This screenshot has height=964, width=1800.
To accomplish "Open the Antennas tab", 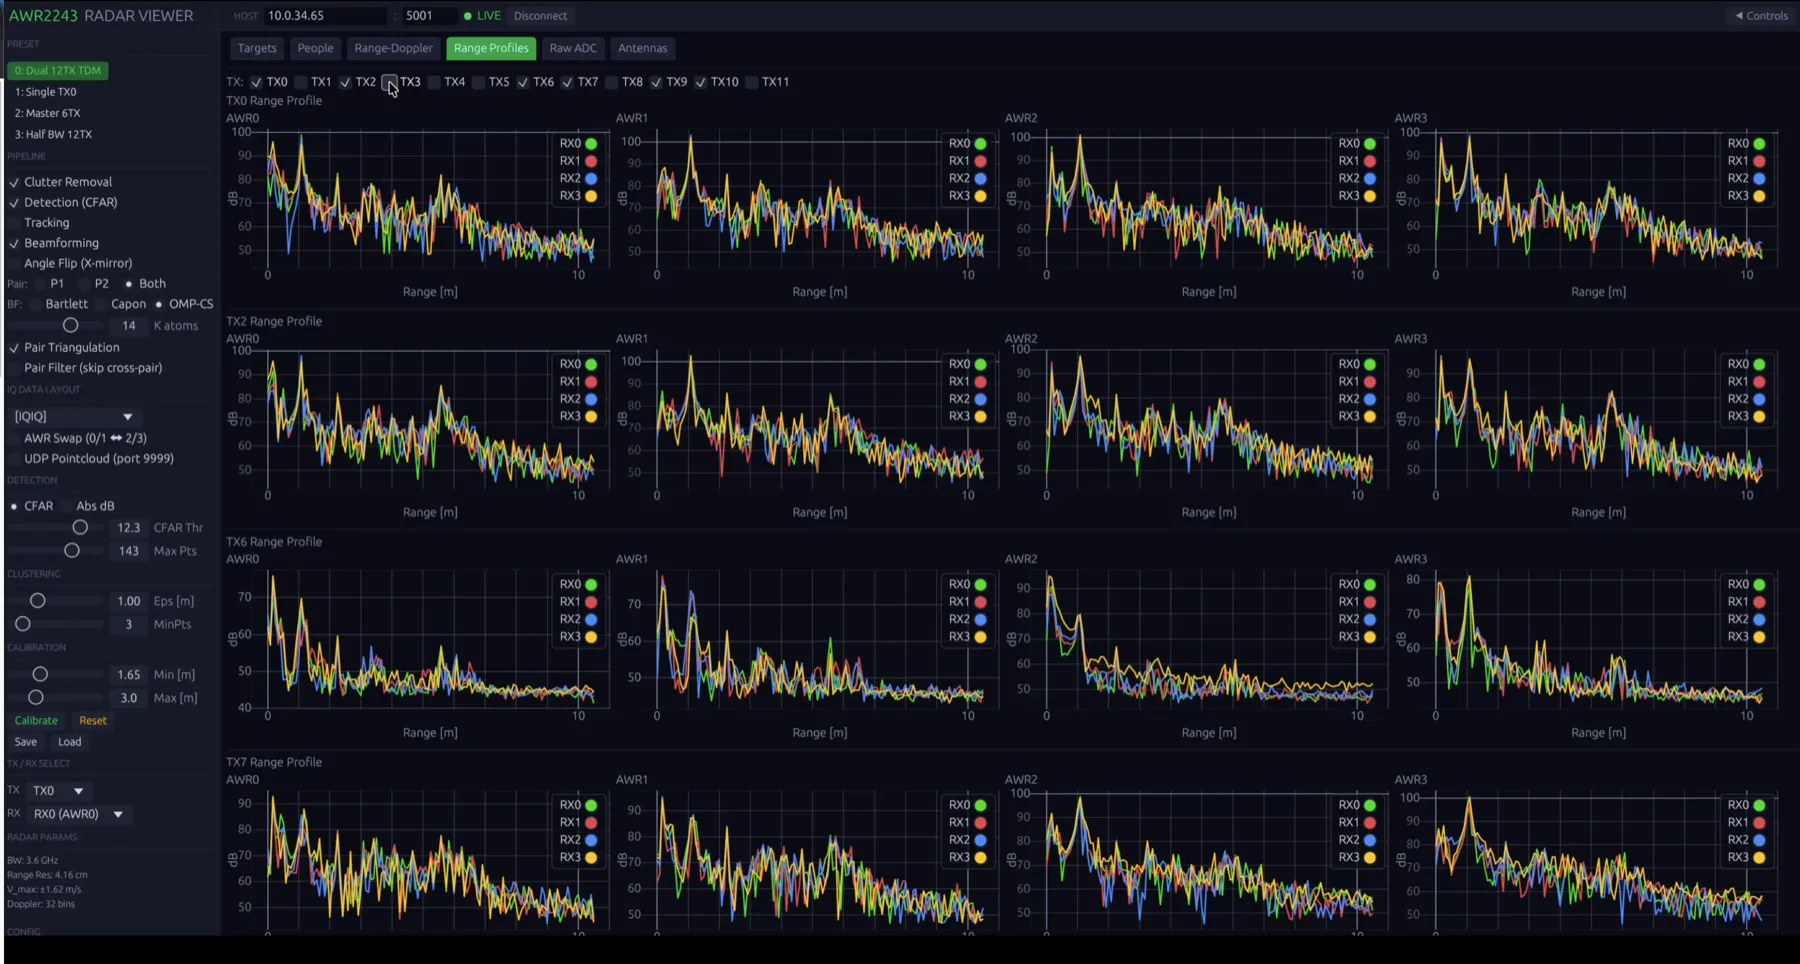I will coord(642,48).
